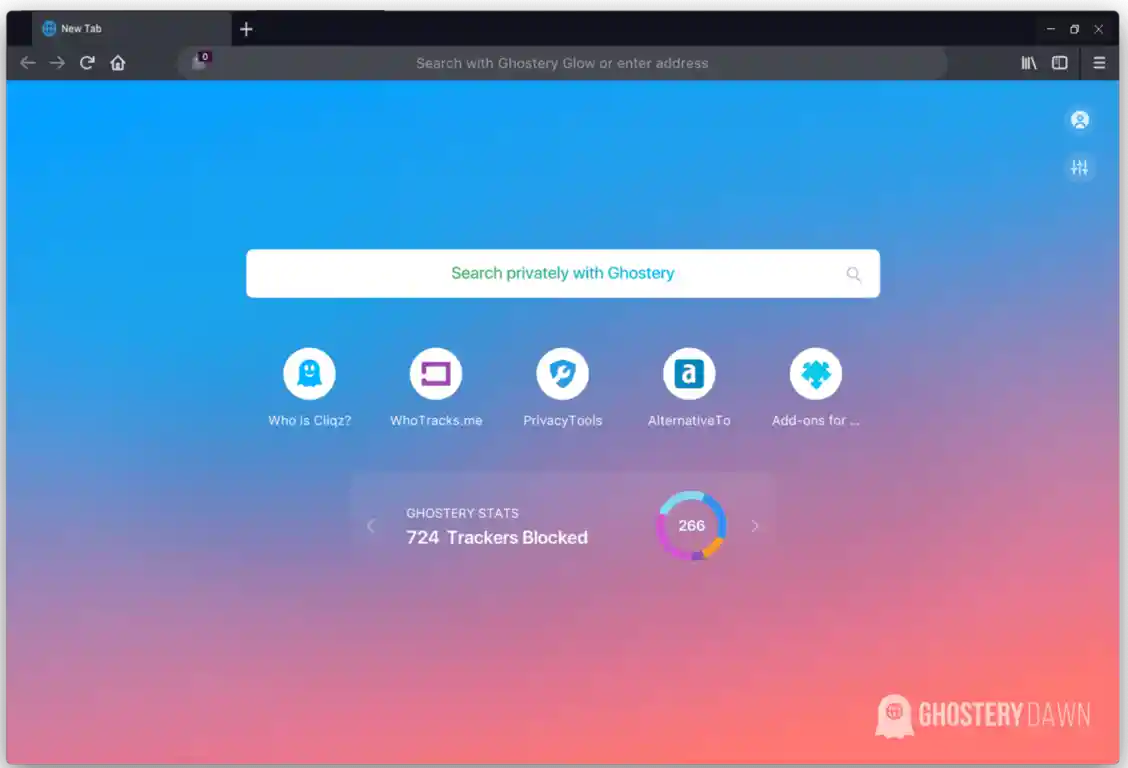The height and width of the screenshot is (768, 1128).
Task: Open the home page
Action: pyautogui.click(x=118, y=63)
